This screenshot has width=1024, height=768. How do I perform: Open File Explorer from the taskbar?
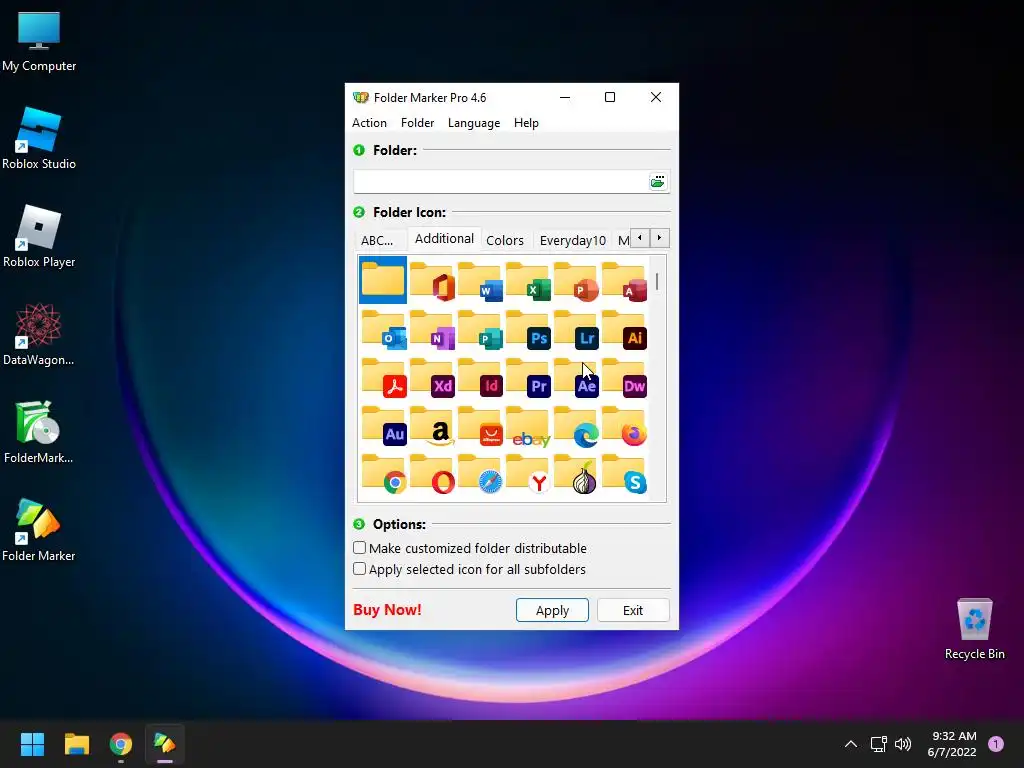pos(76,744)
